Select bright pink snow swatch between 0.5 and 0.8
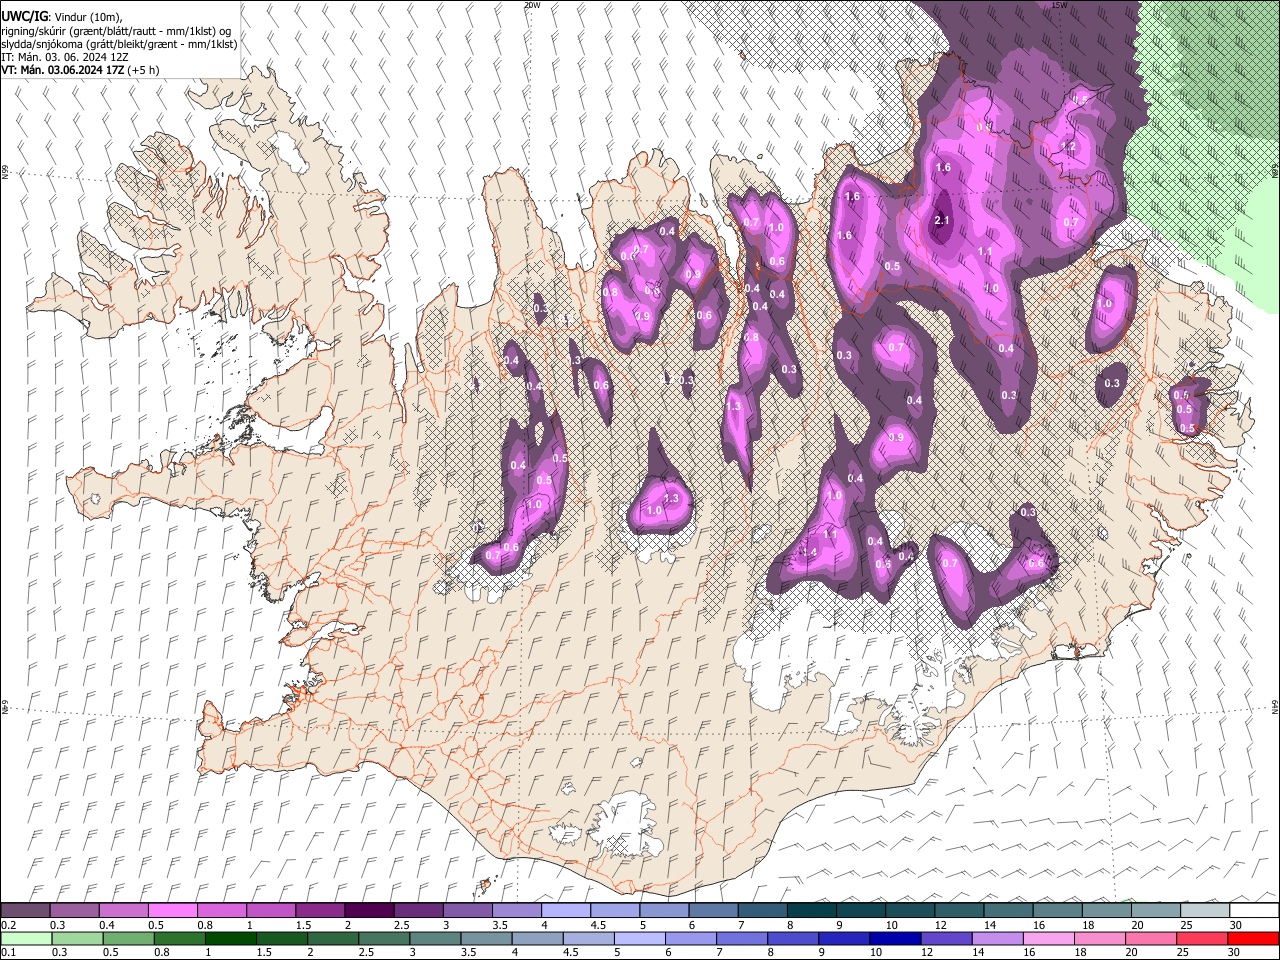Screen dimensions: 1280x960 click(172, 911)
